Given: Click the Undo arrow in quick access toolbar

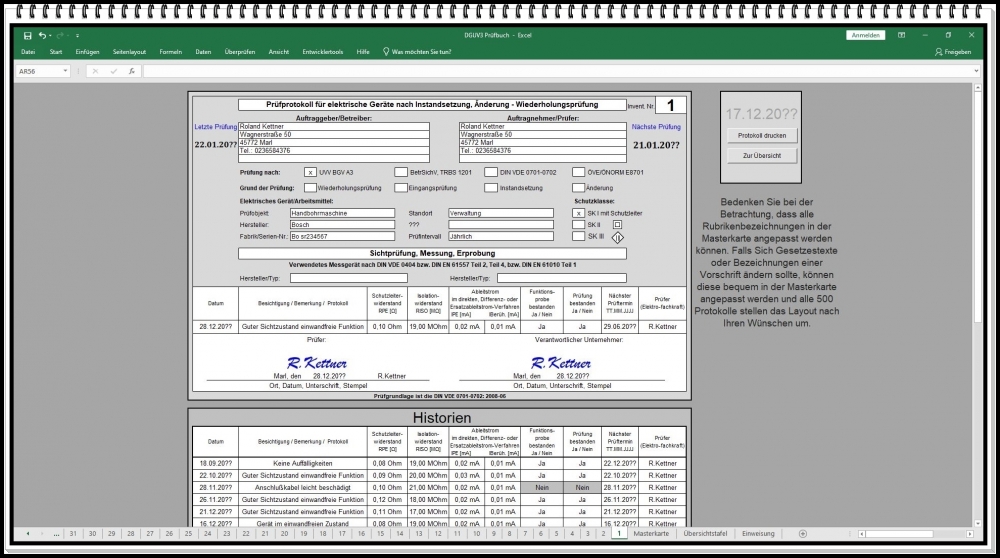Looking at the screenshot, I should (x=40, y=35).
